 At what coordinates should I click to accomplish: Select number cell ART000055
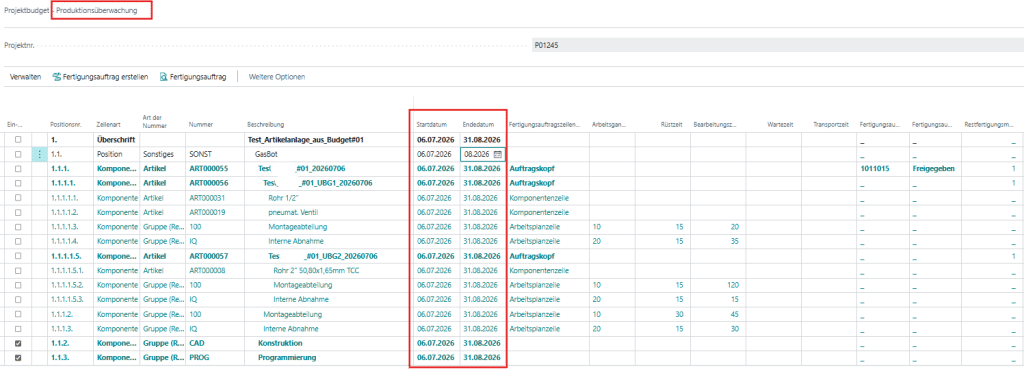208,168
